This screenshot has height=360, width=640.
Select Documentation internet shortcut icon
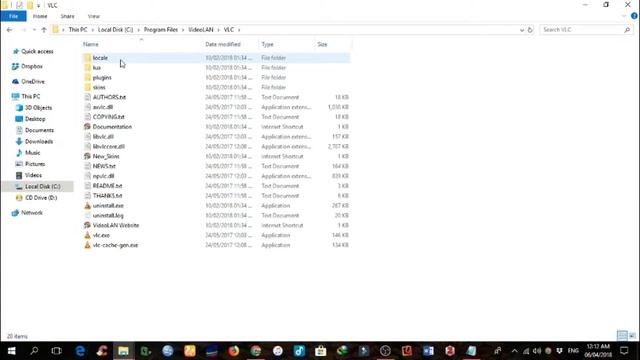(87, 127)
